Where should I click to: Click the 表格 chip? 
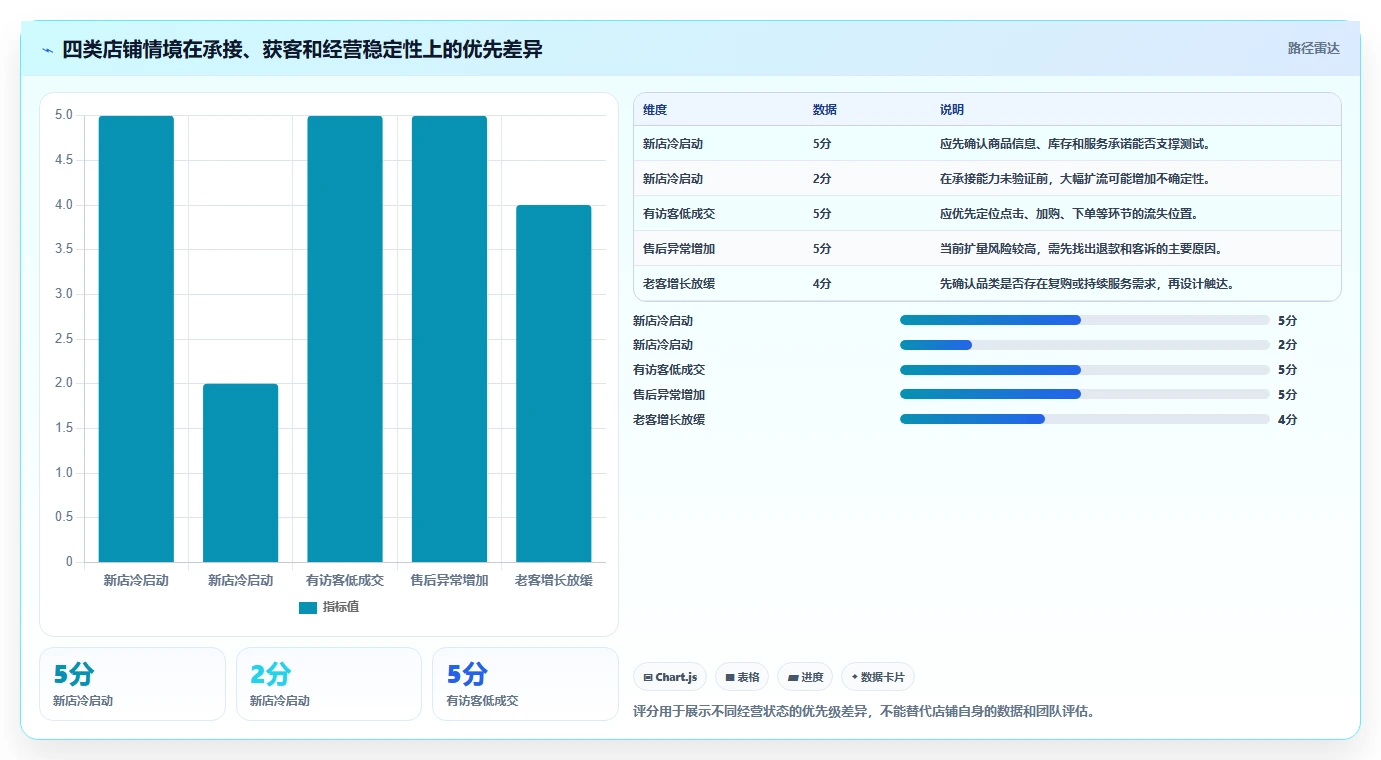(x=742, y=677)
